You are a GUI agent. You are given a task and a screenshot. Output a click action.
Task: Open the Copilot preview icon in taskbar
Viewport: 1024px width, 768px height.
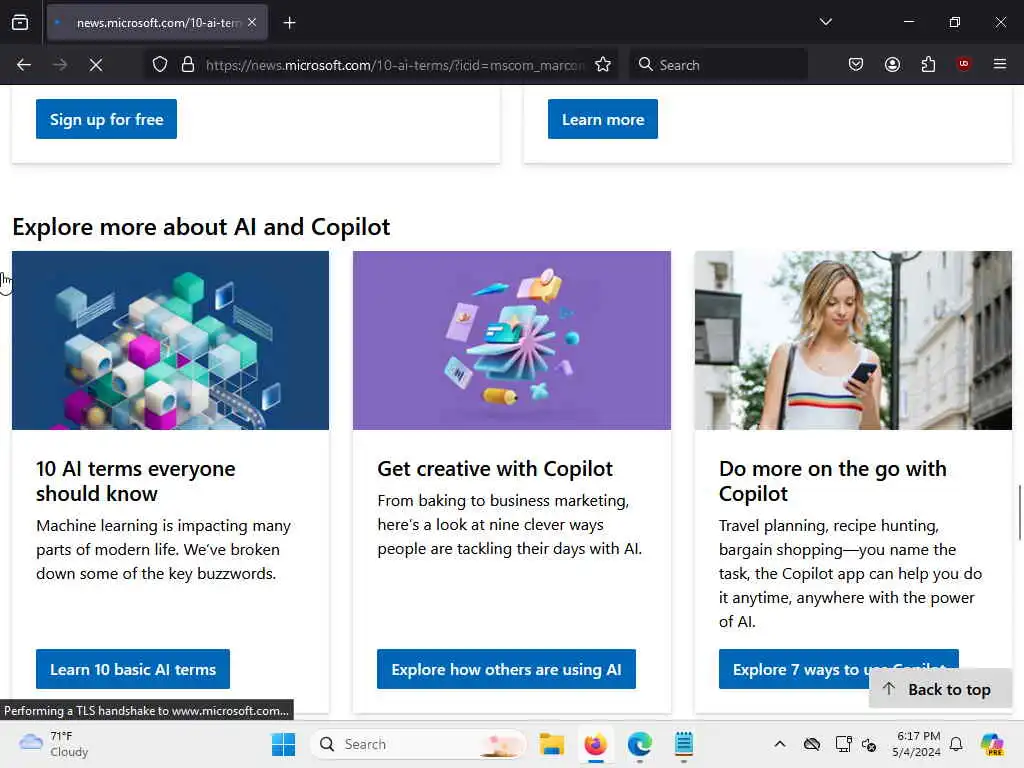(992, 744)
